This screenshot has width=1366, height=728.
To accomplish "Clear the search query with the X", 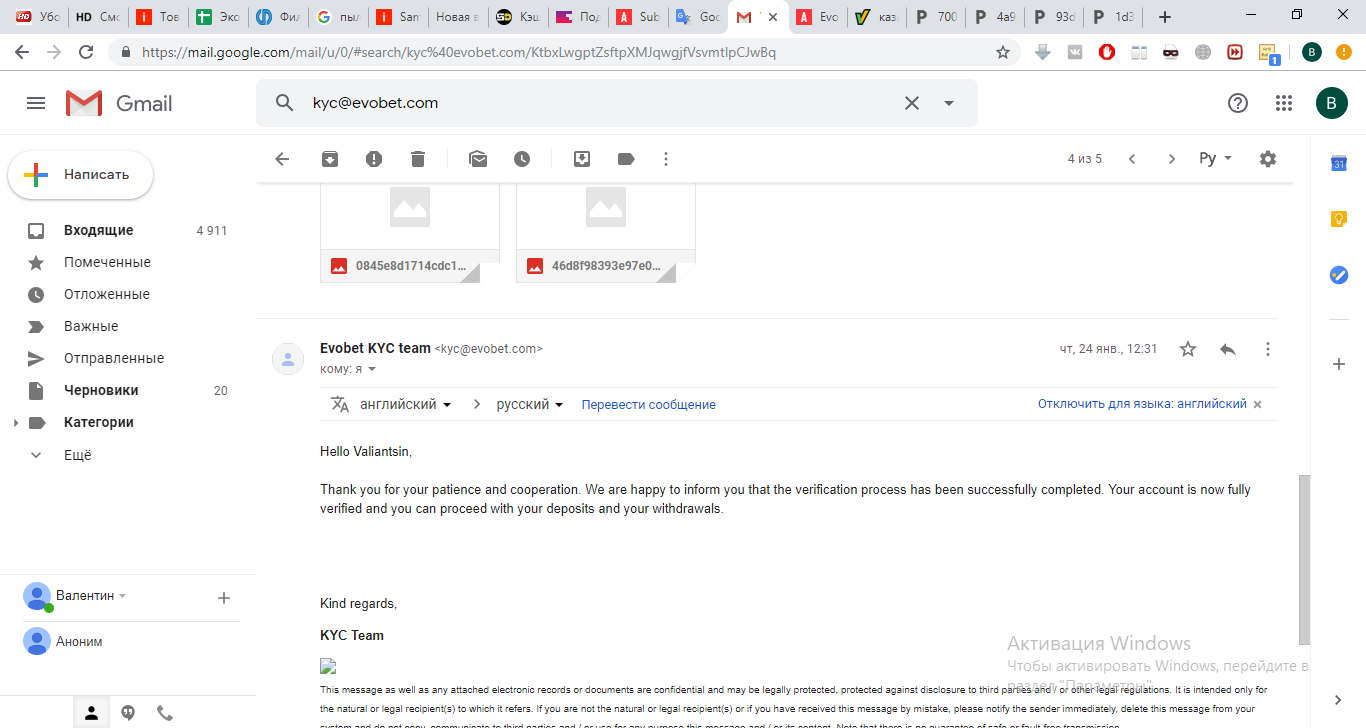I will click(912, 102).
